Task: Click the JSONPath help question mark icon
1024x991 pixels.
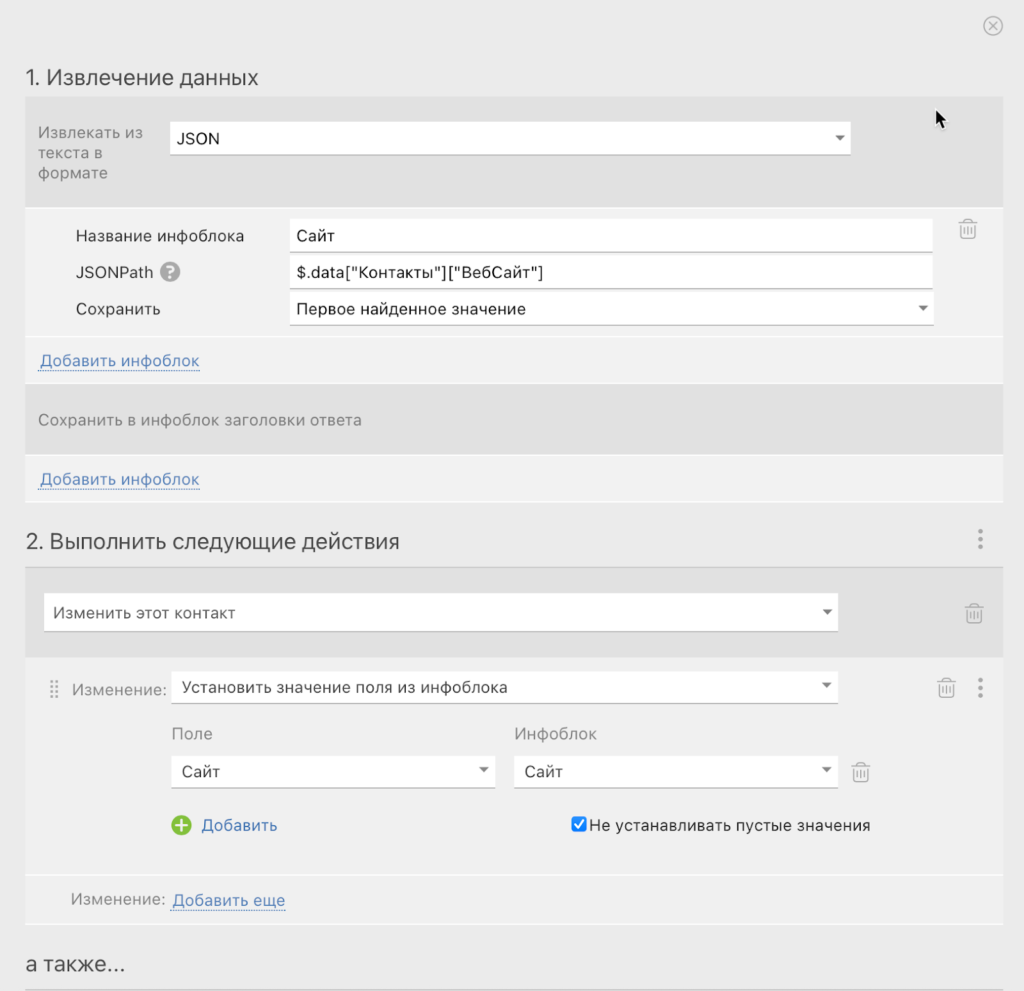Action: coord(171,272)
